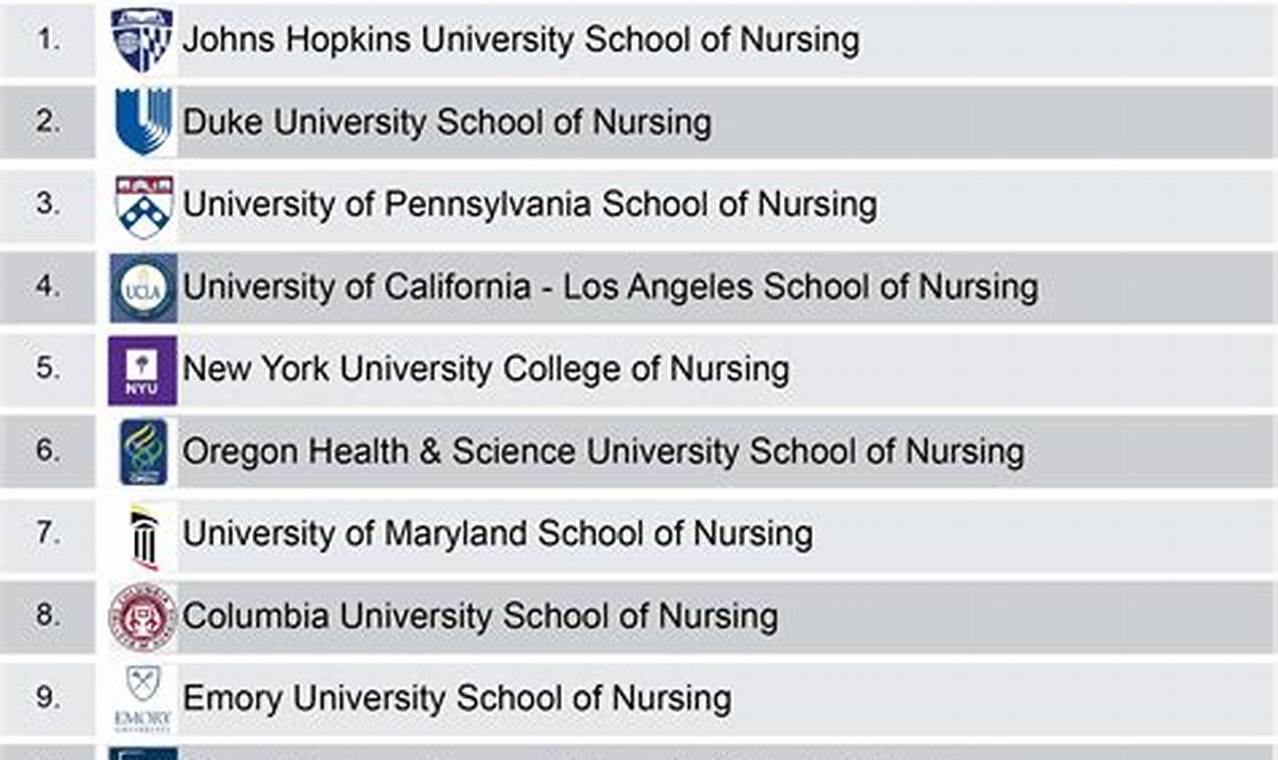The width and height of the screenshot is (1278, 760).
Task: Open Duke University School of Nursing
Action: pyautogui.click(x=447, y=122)
